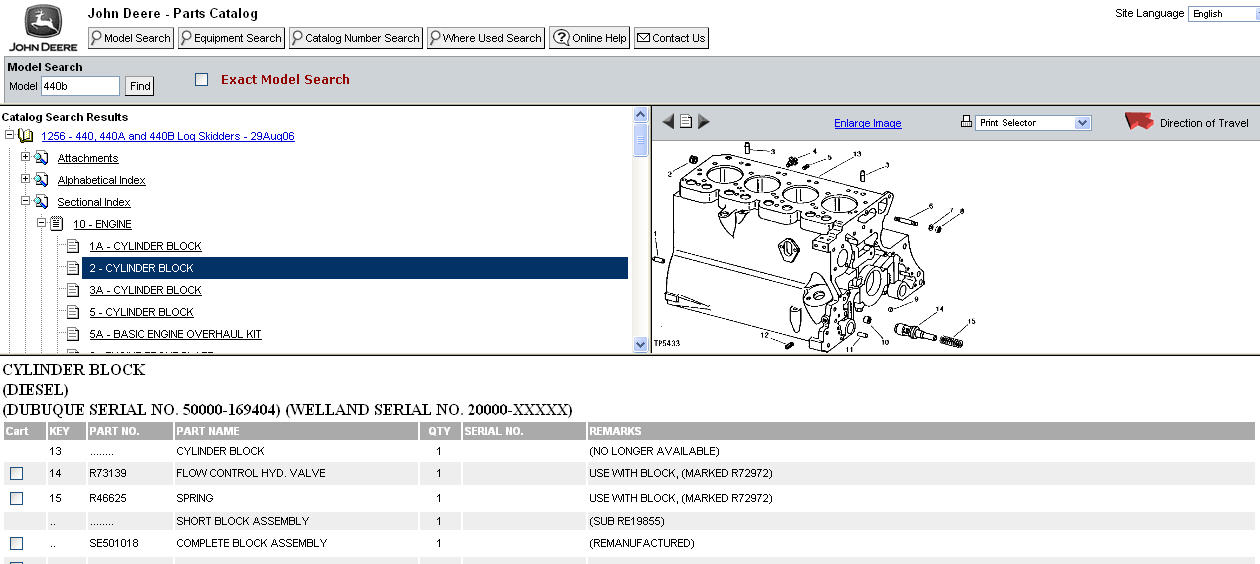Click the John Deere logo
Screen dimensions: 1260x564
[x=36, y=28]
